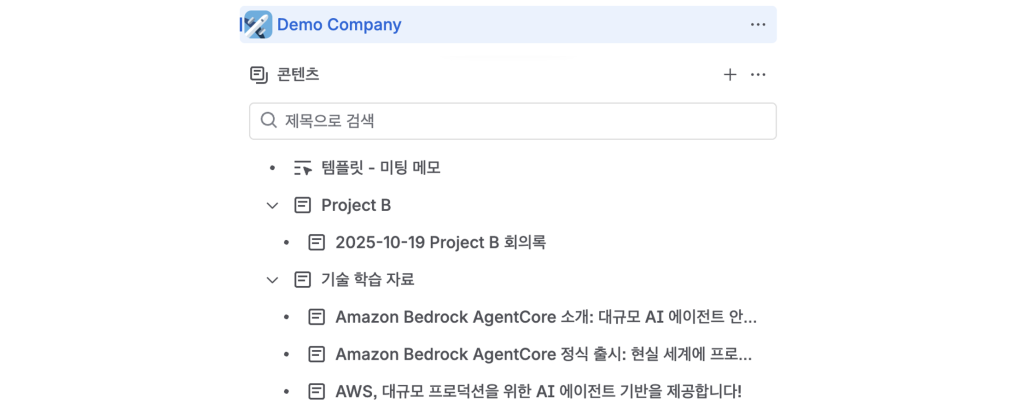1024x409 pixels.
Task: Select the 콘텐츠 section heading
Action: (298, 75)
